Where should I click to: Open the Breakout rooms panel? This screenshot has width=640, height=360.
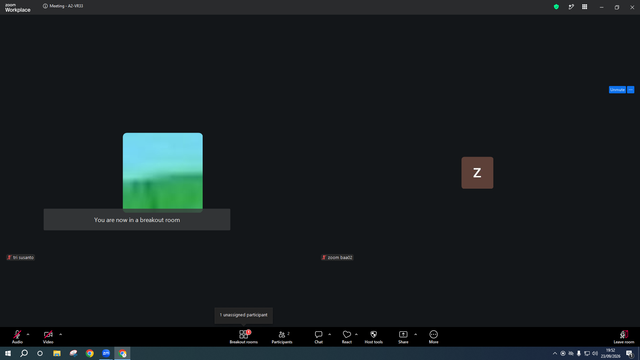coord(243,337)
